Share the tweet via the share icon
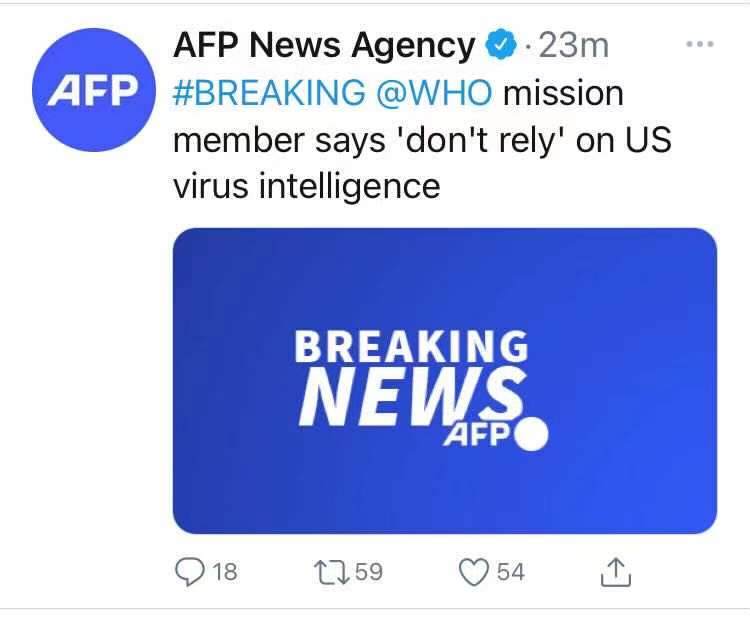Image resolution: width=750 pixels, height=618 pixels. [x=616, y=571]
